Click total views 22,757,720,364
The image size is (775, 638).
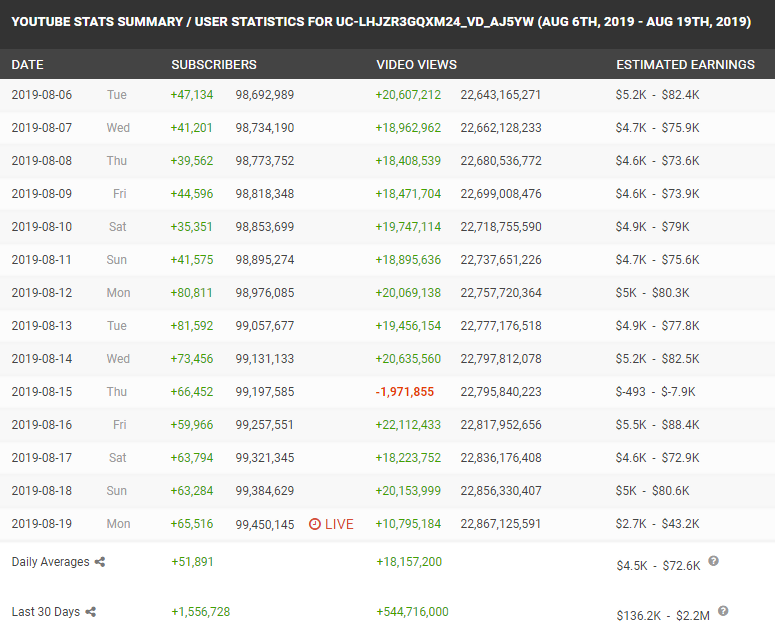pos(501,293)
